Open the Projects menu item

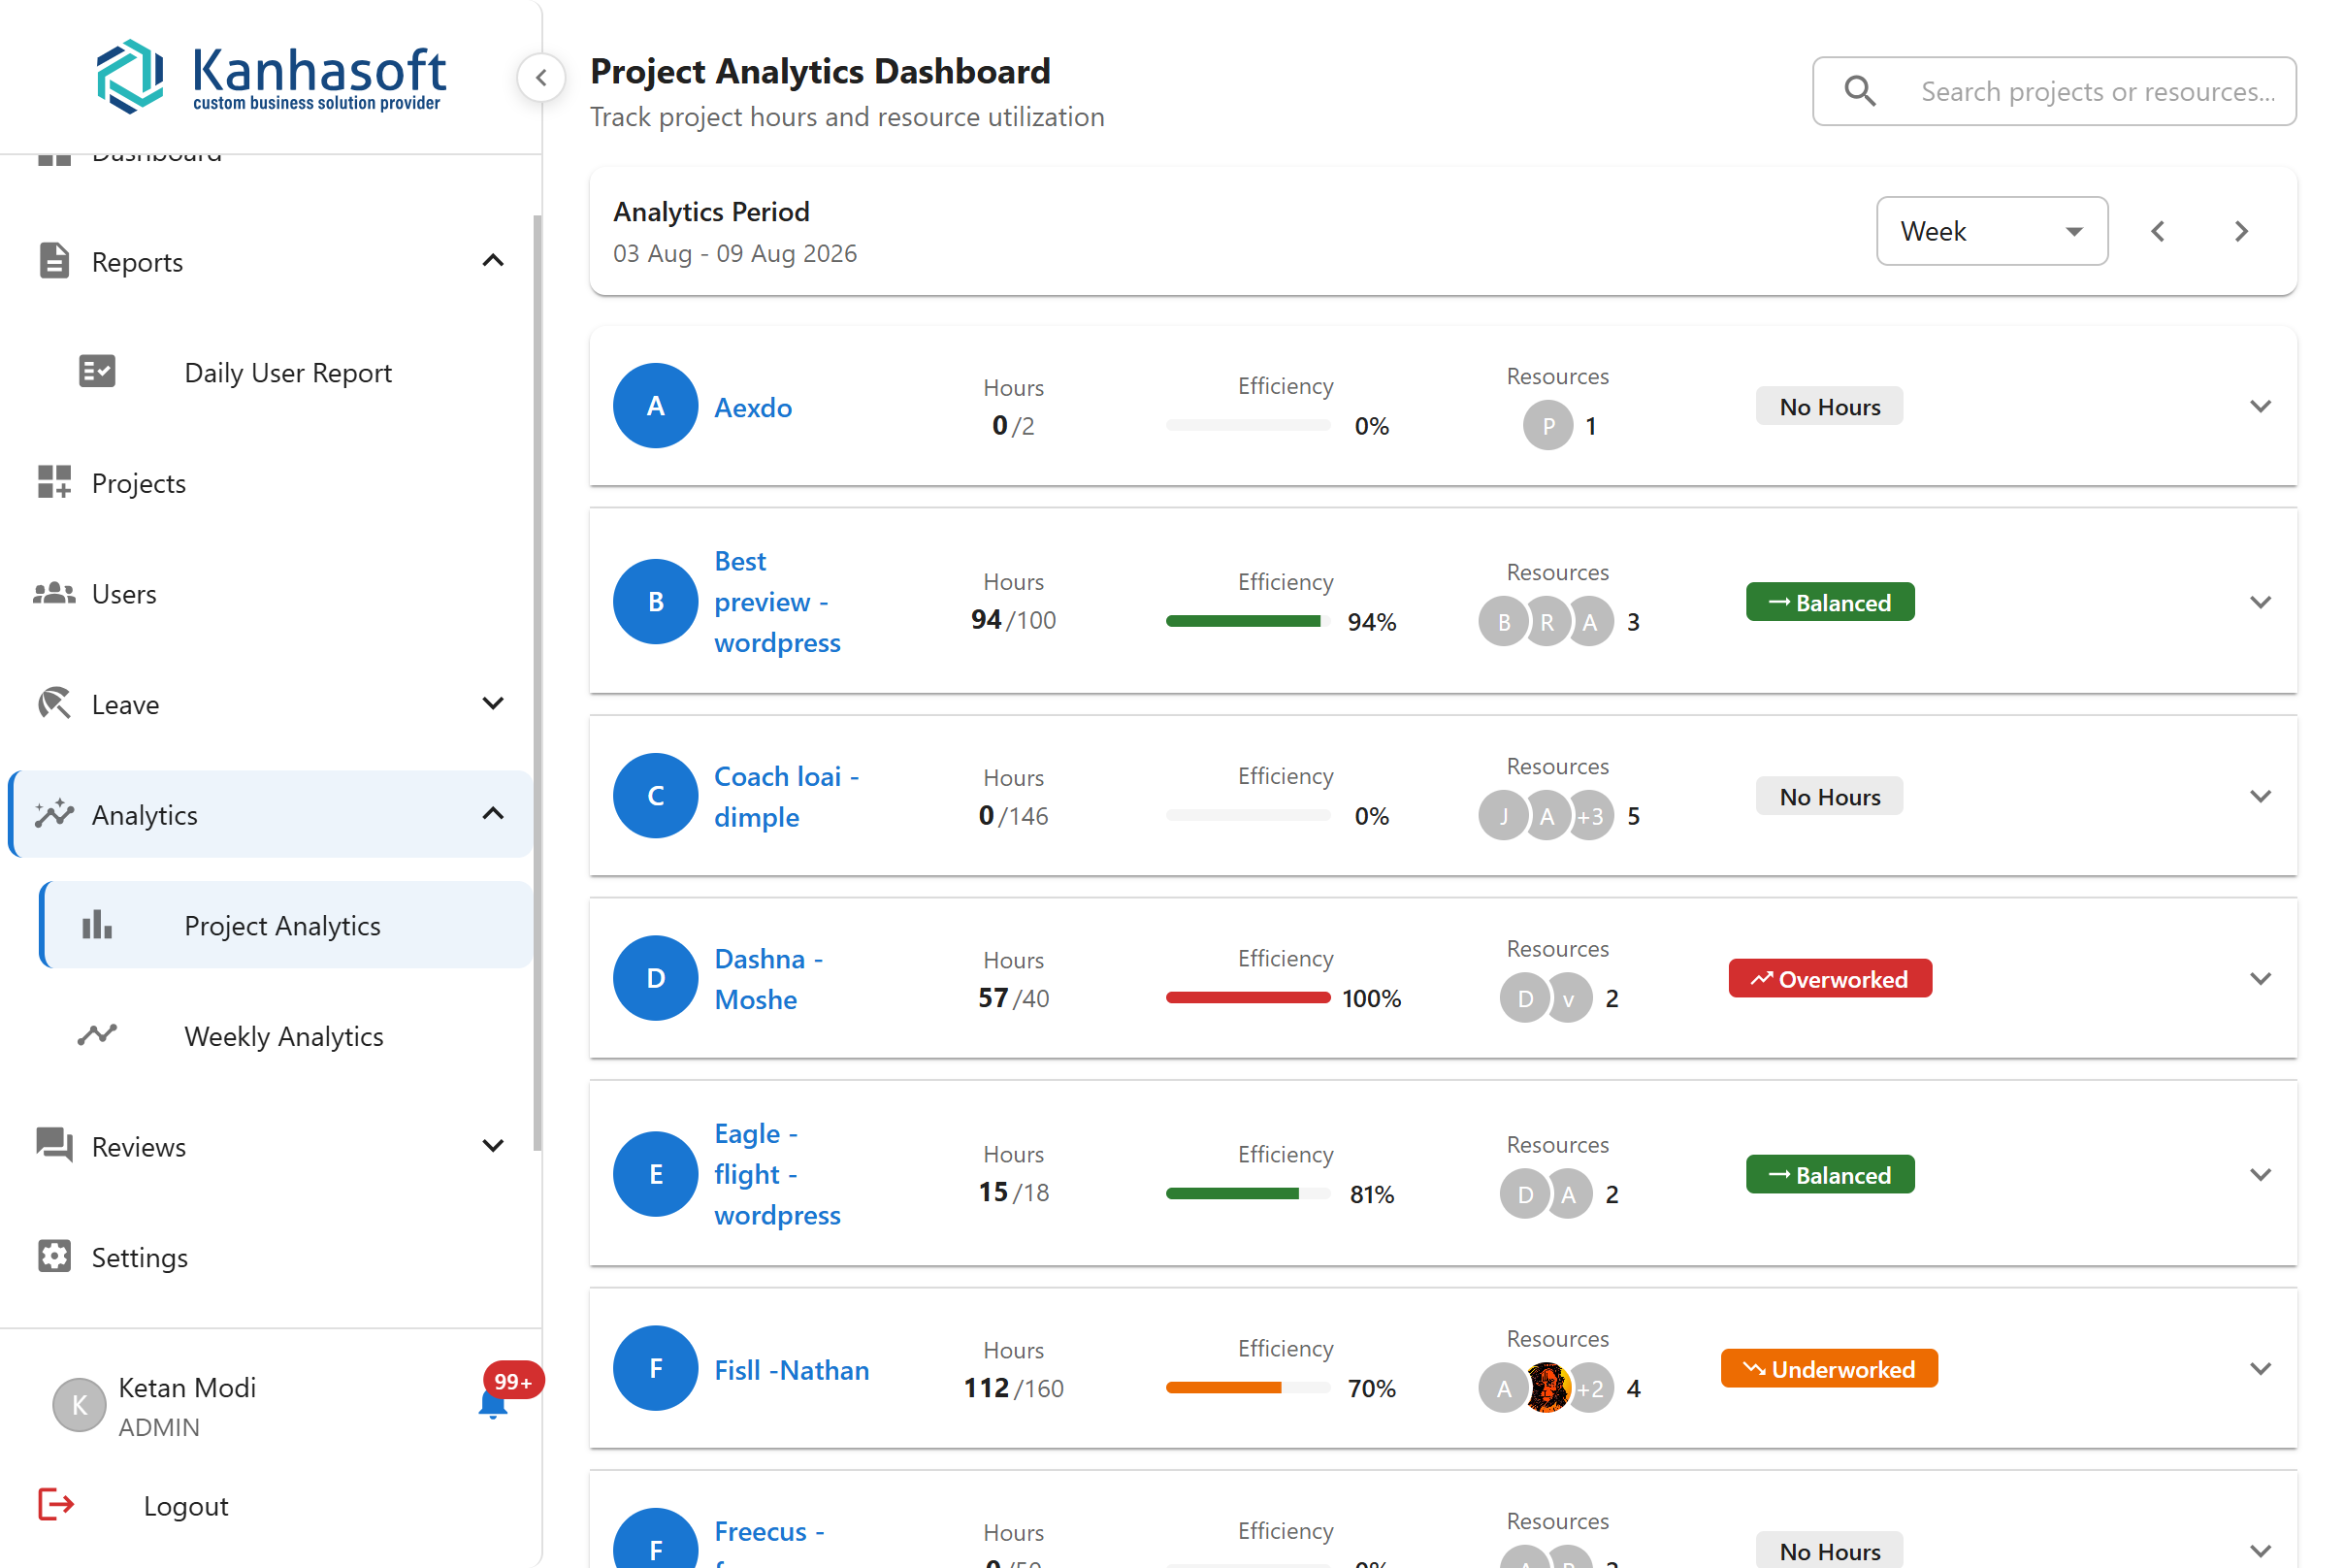click(x=270, y=482)
